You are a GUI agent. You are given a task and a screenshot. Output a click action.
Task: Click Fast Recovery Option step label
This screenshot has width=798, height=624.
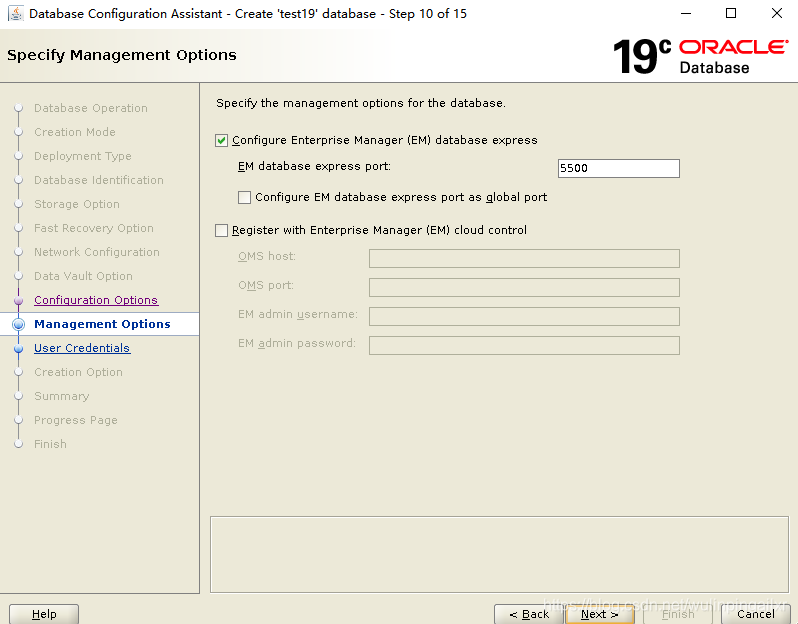[94, 228]
